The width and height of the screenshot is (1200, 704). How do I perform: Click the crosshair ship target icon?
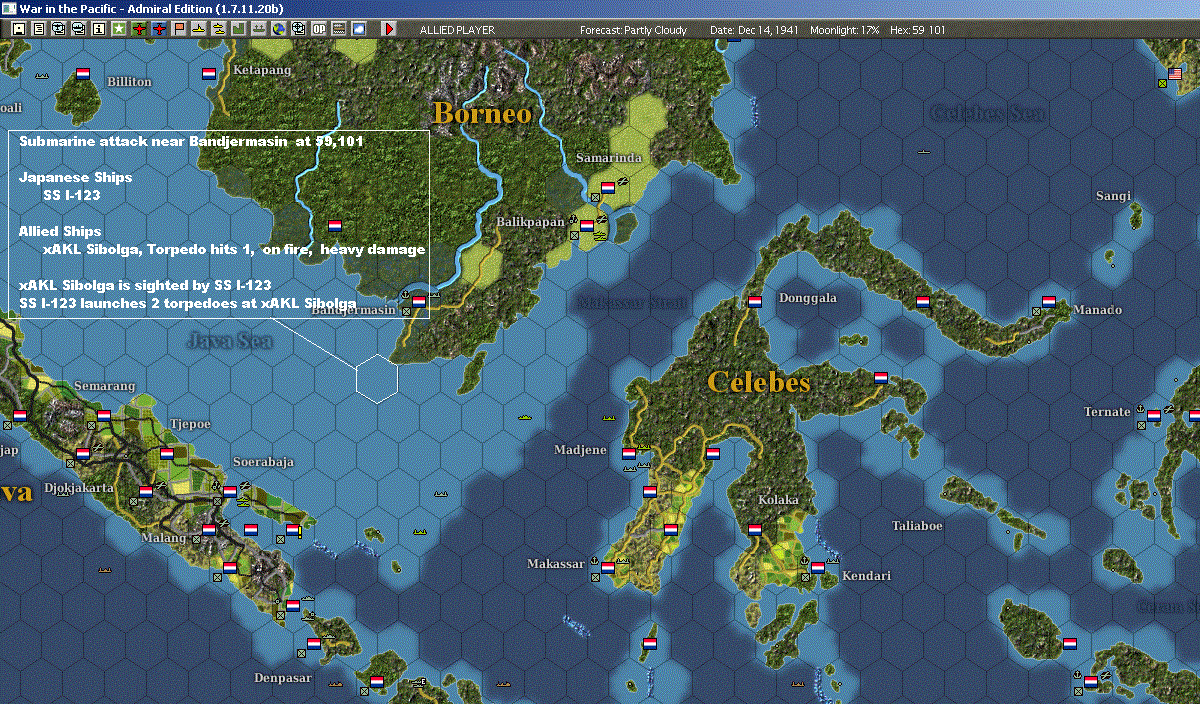point(298,29)
